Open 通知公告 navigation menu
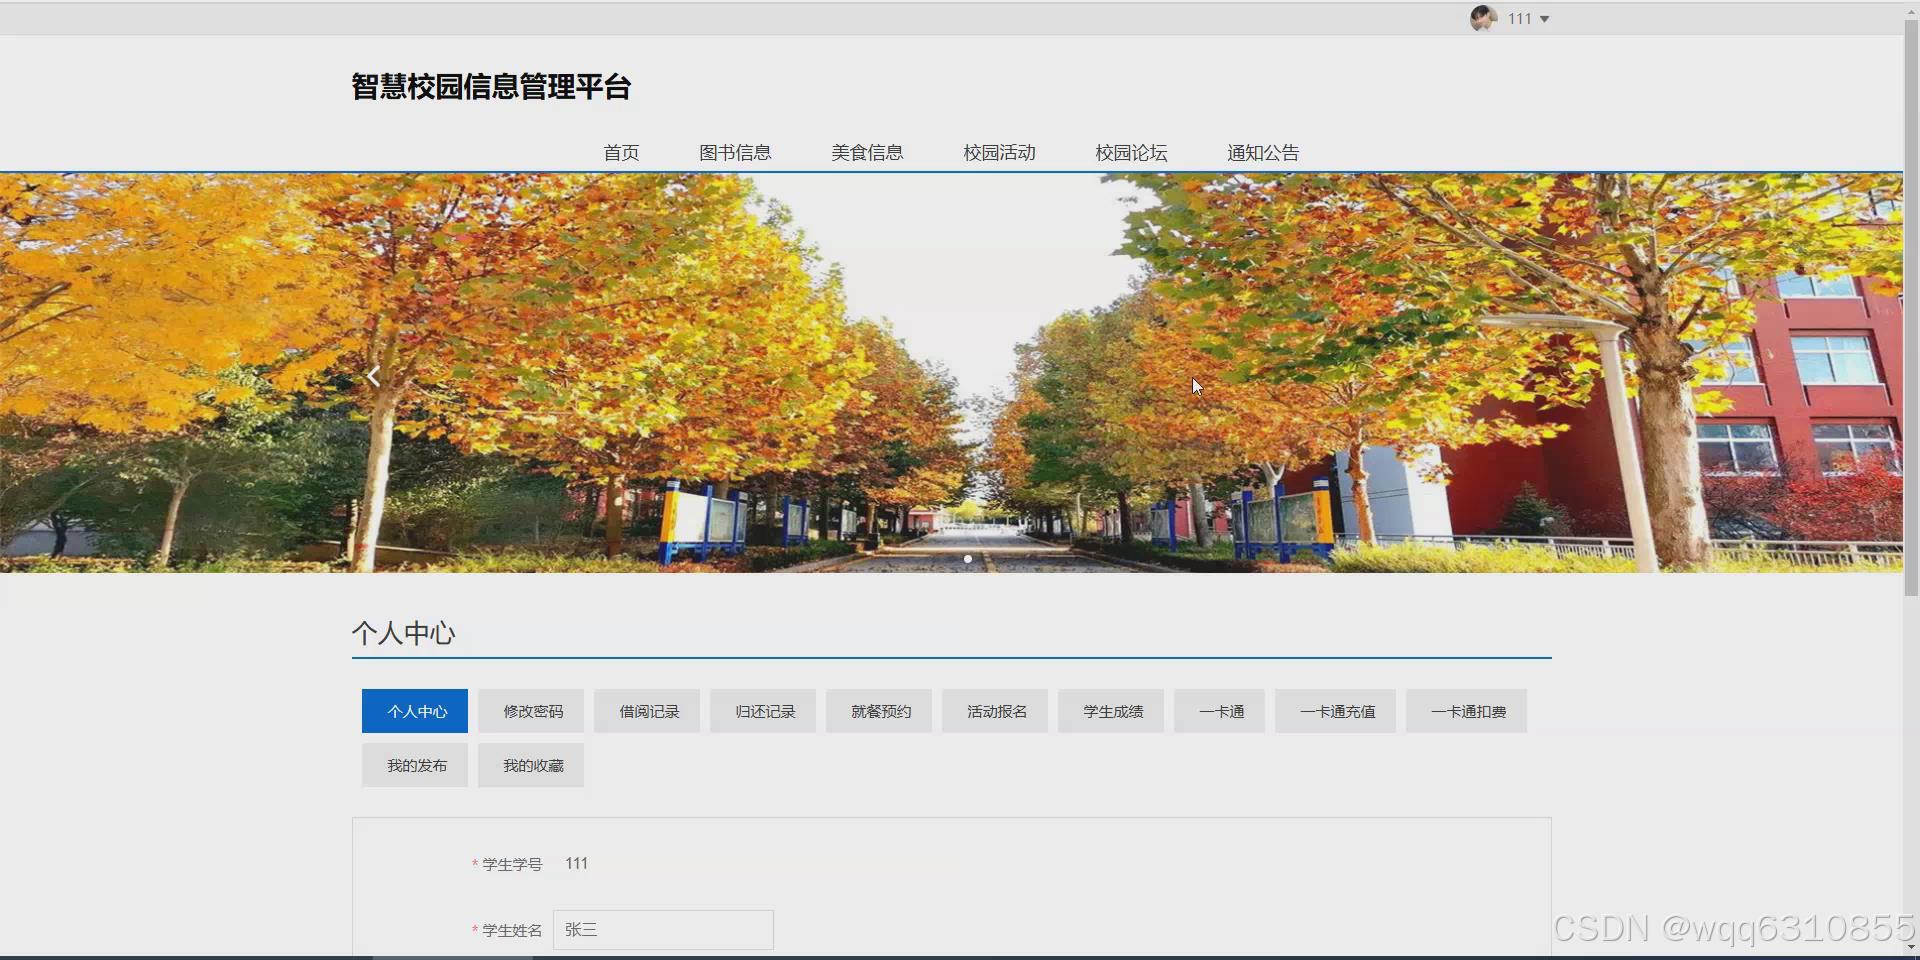This screenshot has height=960, width=1920. [x=1263, y=152]
